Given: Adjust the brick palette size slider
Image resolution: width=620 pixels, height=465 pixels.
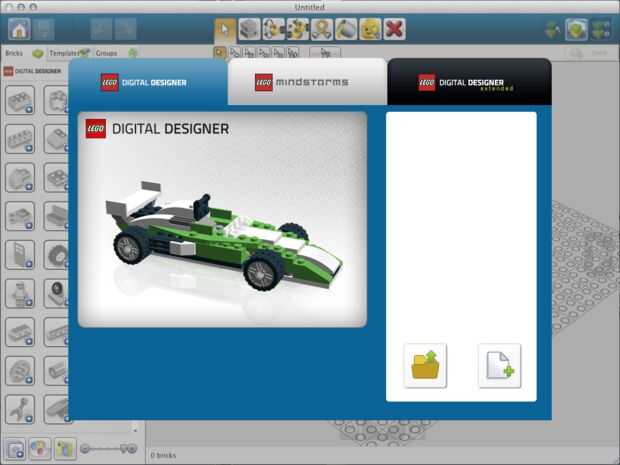Looking at the screenshot, I should [x=108, y=449].
